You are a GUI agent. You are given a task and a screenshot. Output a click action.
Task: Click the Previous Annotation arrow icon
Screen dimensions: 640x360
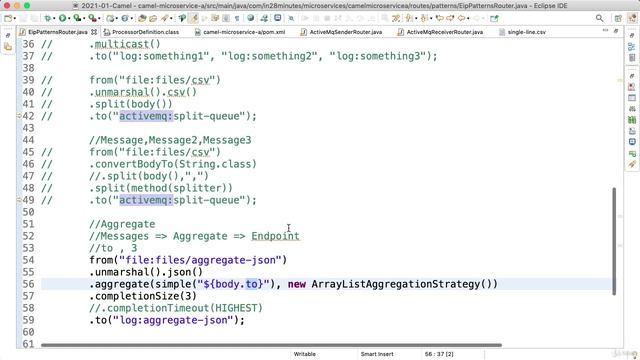point(424,18)
